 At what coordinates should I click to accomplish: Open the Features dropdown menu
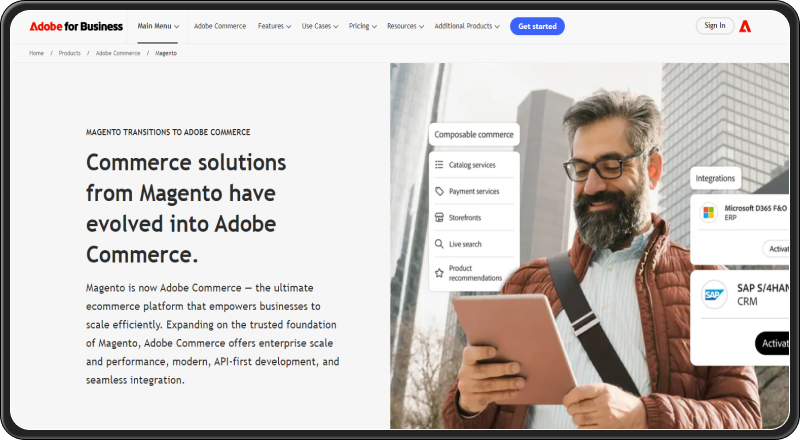coord(274,26)
